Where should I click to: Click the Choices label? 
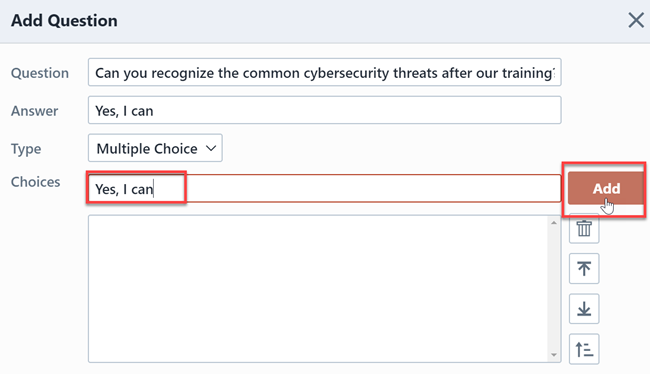[x=35, y=182]
